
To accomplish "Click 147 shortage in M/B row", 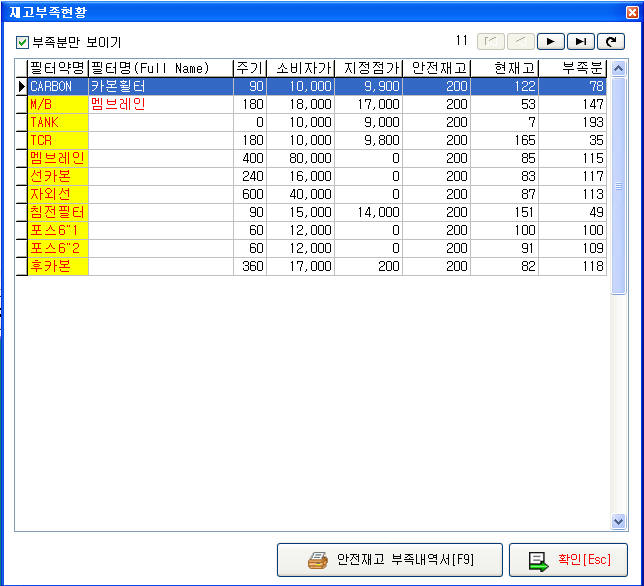I will (x=573, y=104).
